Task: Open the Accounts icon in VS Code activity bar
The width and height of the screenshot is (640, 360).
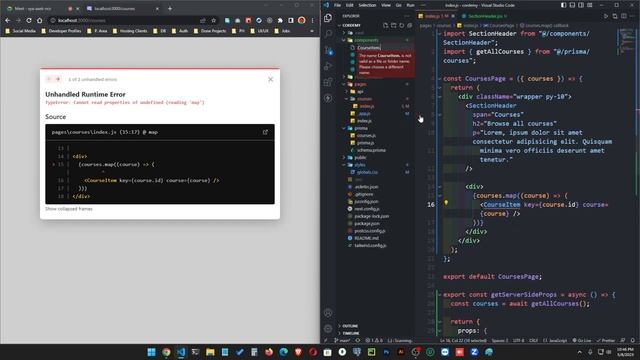Action: pos(328,313)
